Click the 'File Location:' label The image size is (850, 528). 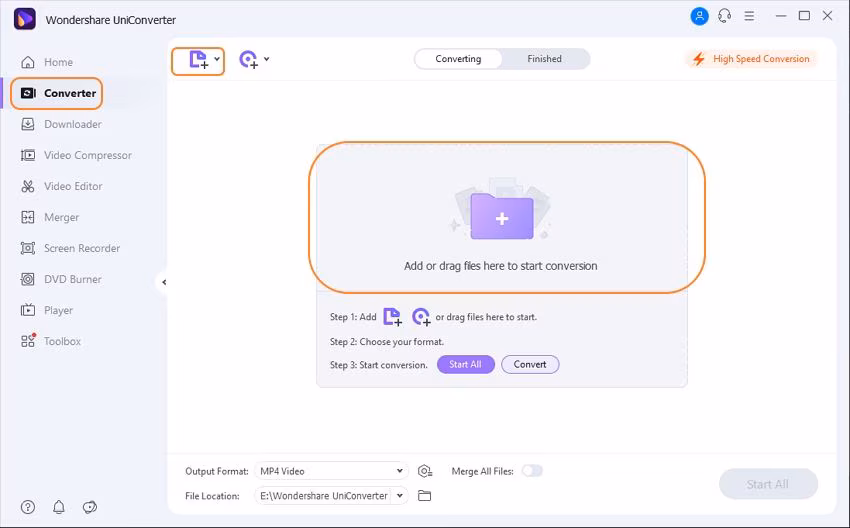[x=212, y=496]
